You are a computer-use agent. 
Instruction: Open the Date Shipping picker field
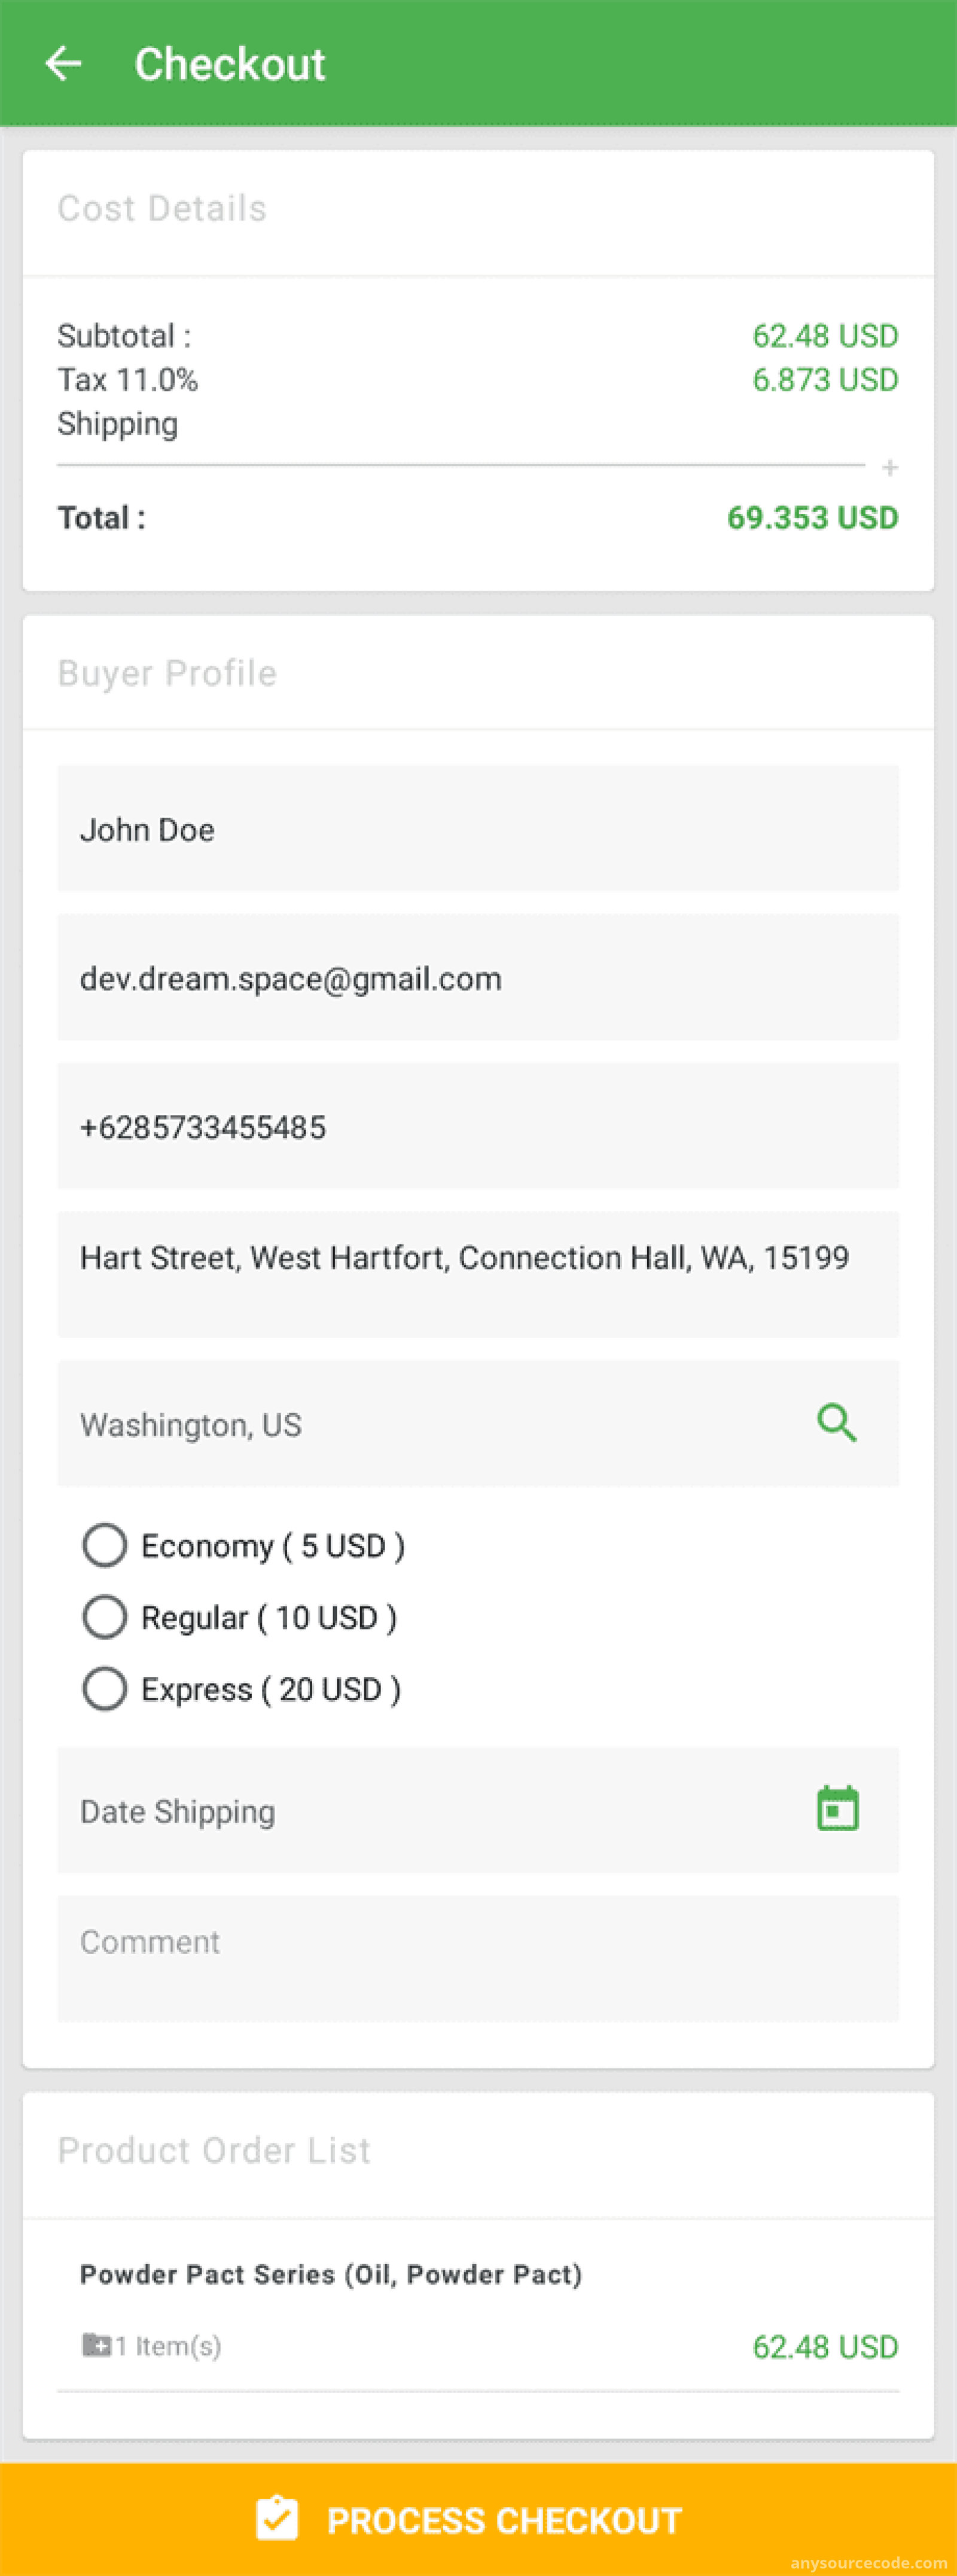click(478, 1811)
